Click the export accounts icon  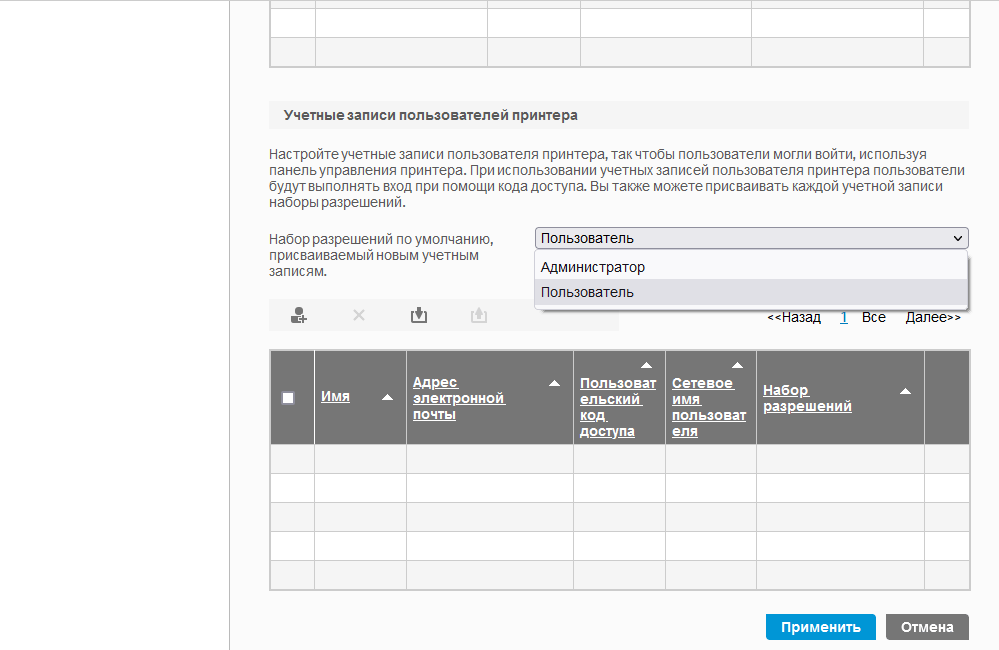pos(479,315)
